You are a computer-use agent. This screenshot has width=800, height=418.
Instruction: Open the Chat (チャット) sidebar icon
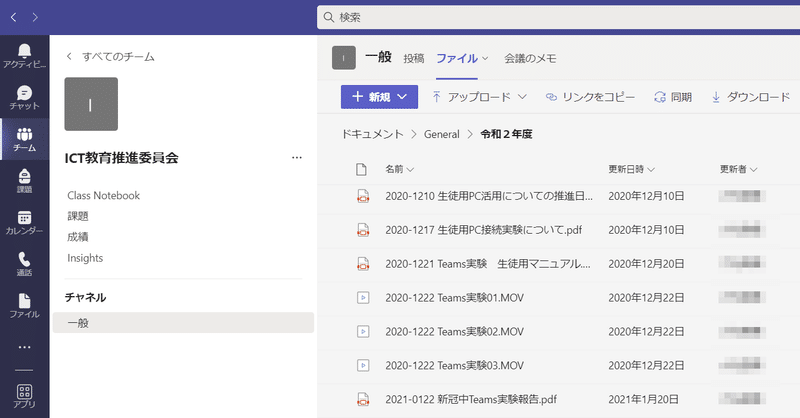(x=24, y=97)
